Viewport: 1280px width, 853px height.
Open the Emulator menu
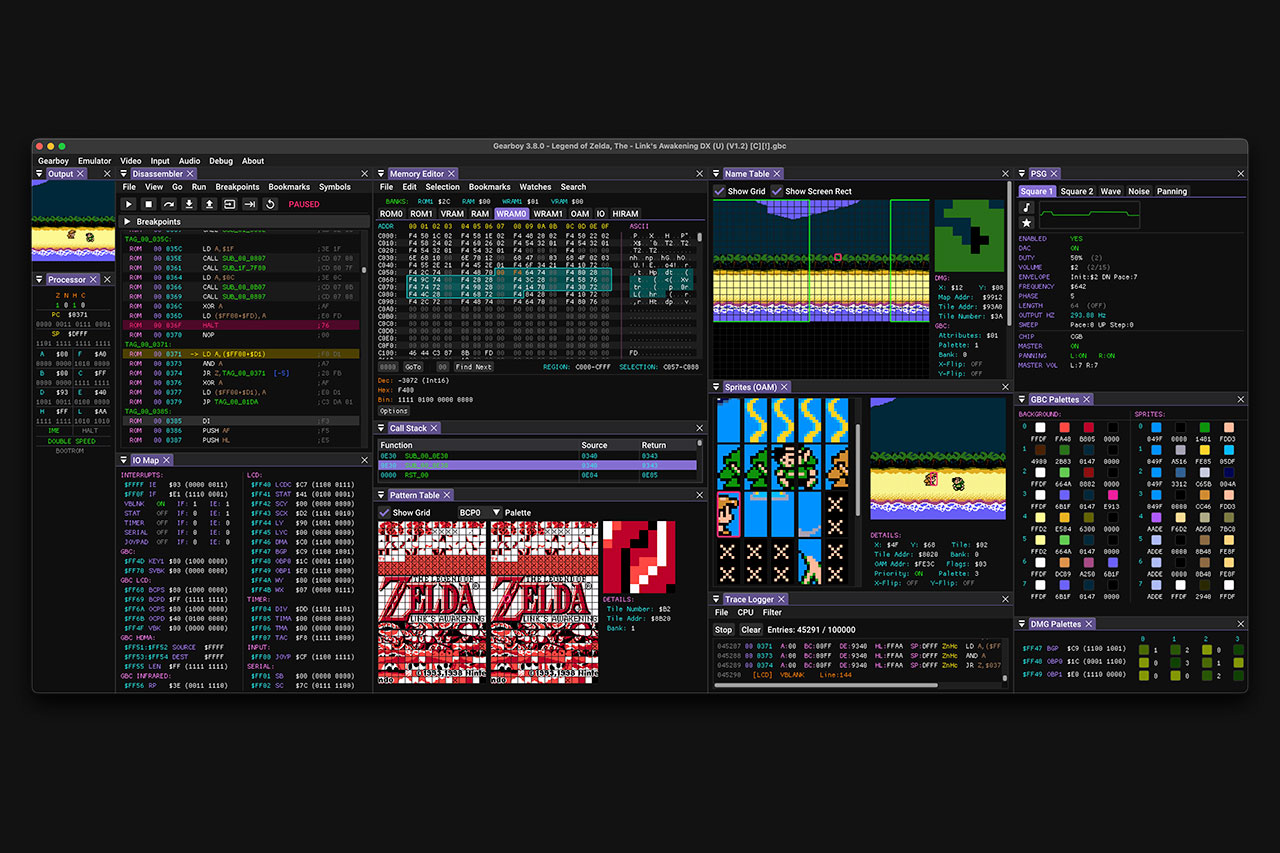(x=95, y=161)
